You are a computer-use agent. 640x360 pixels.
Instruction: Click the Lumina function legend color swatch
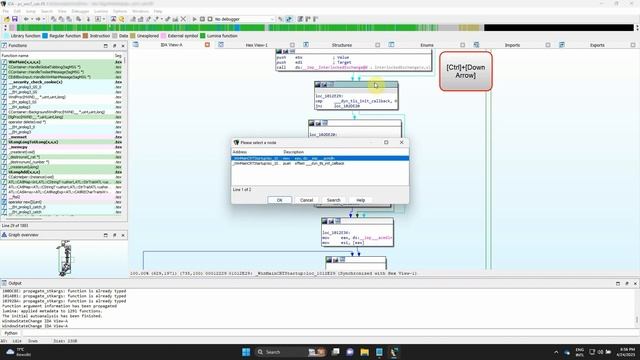tap(203, 36)
